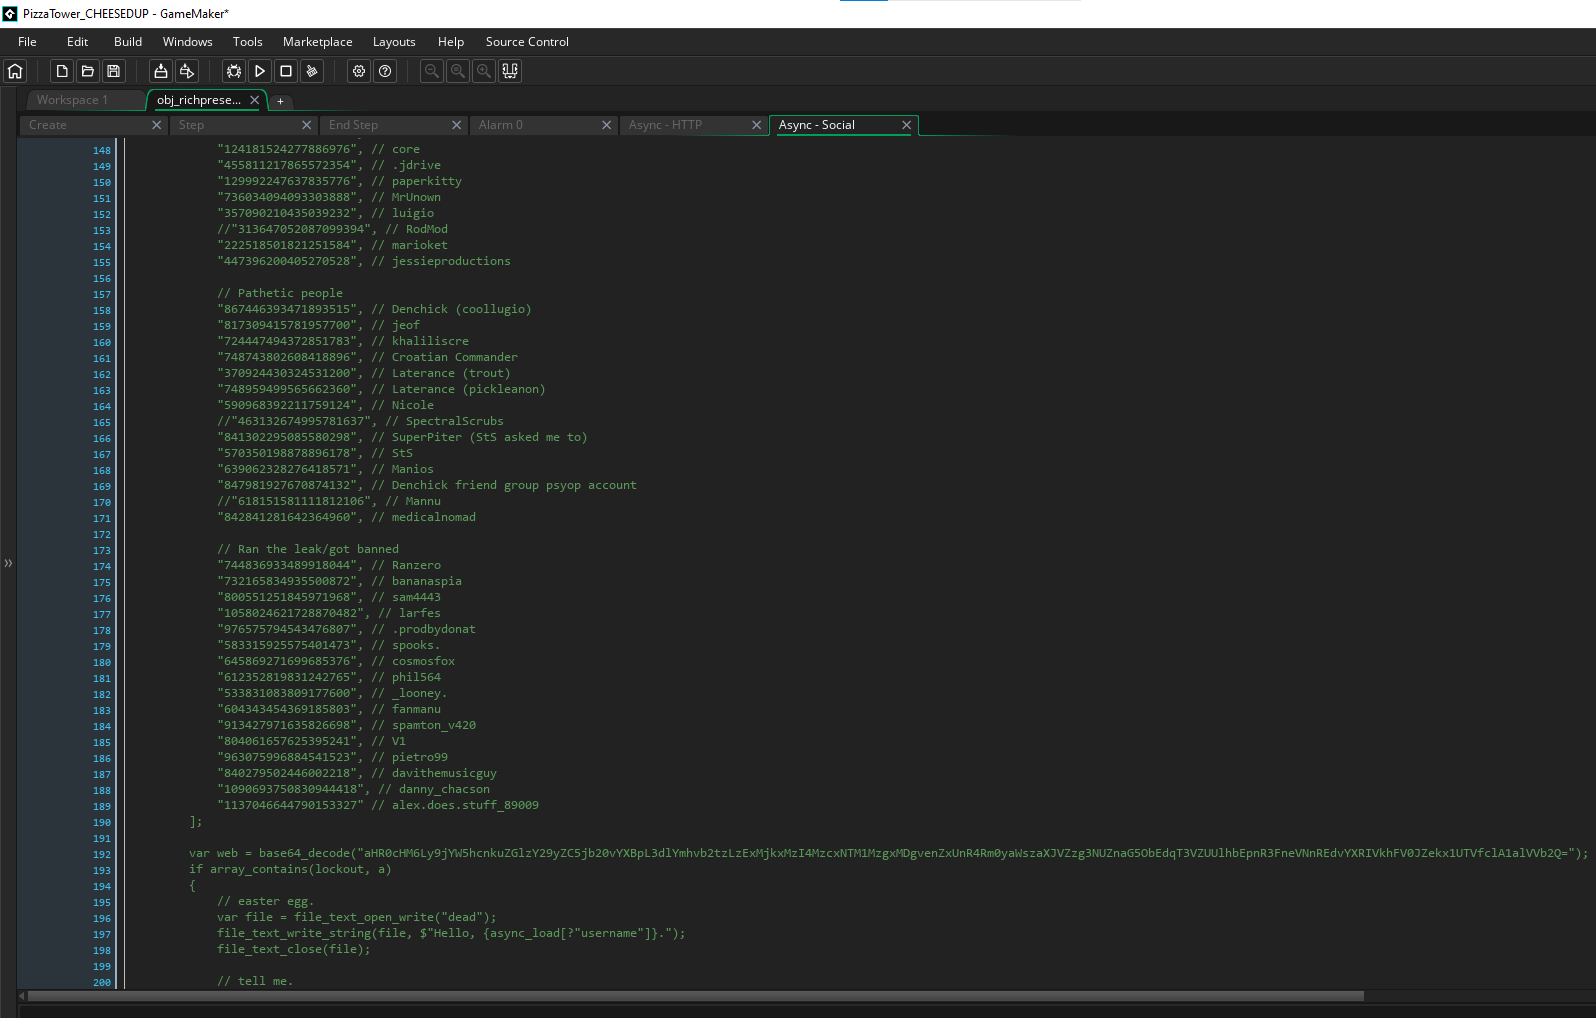Click the 'file_text_close(file);' line
This screenshot has height=1018, width=1596.
pyautogui.click(x=294, y=949)
